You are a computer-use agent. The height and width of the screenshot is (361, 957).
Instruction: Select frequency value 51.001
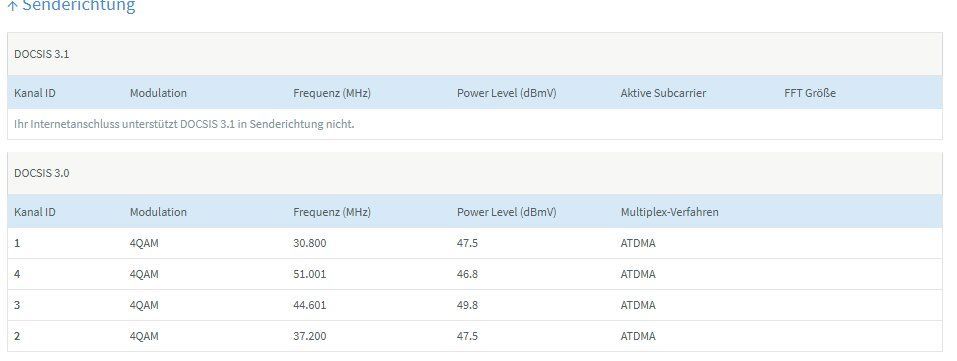[x=309, y=274]
